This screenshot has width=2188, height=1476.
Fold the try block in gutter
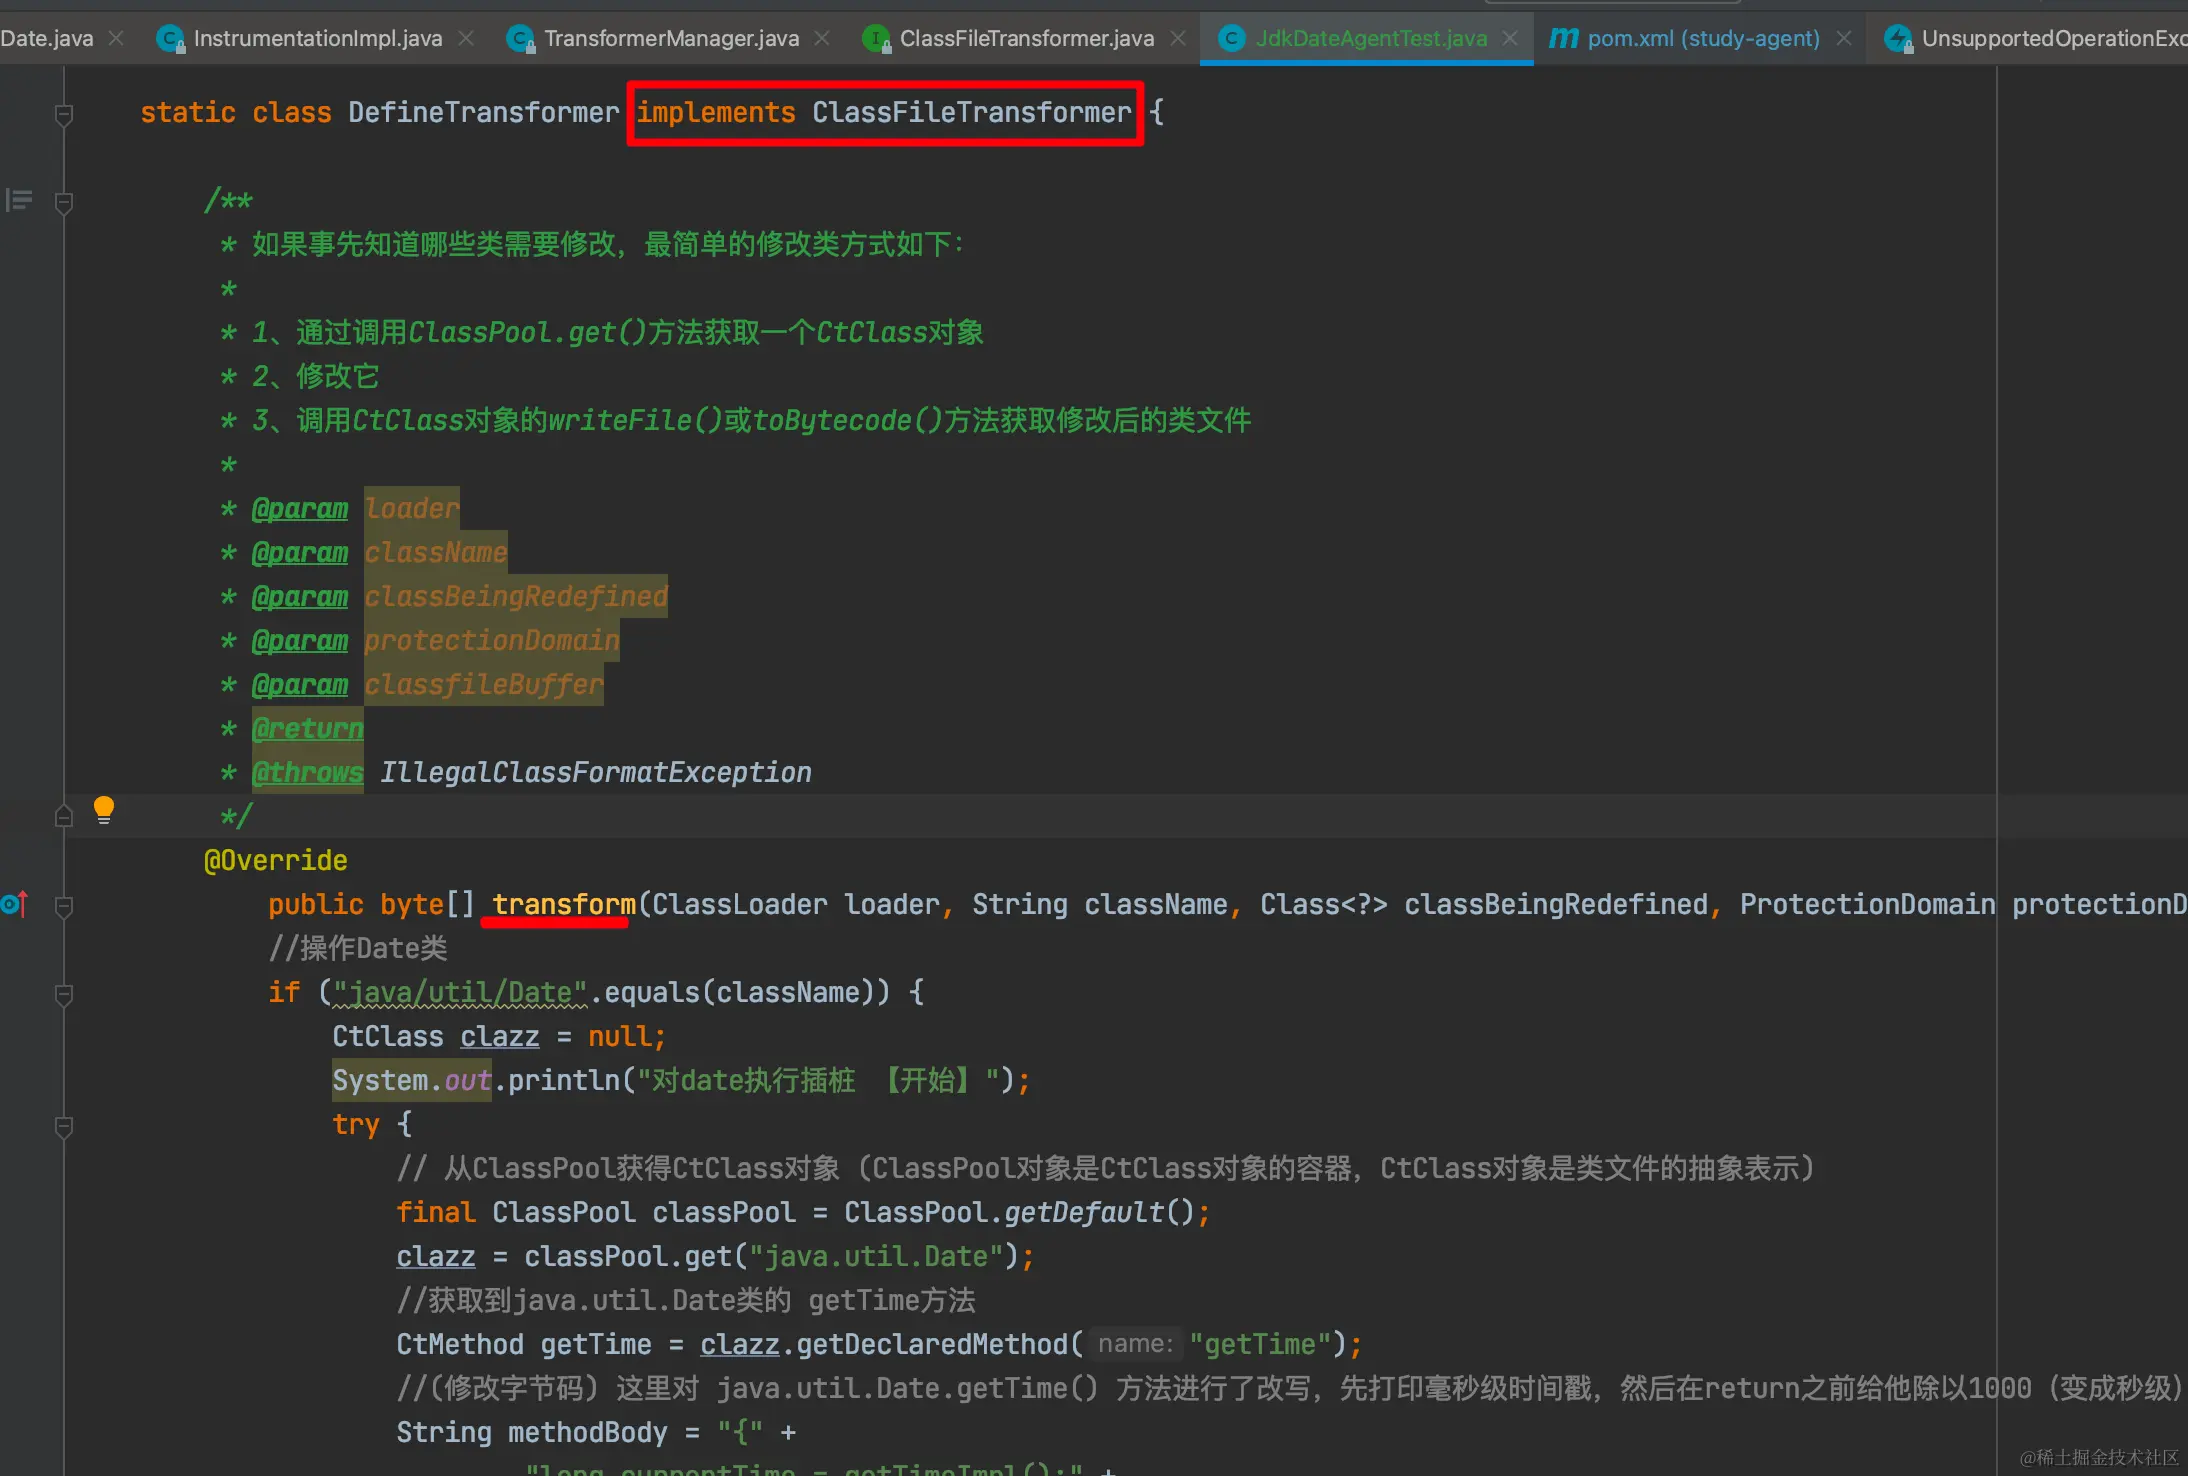(64, 1126)
